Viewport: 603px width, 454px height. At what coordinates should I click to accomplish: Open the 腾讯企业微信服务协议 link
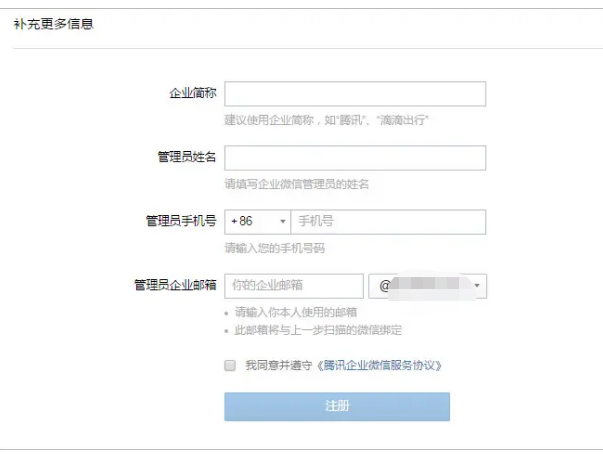tap(379, 366)
